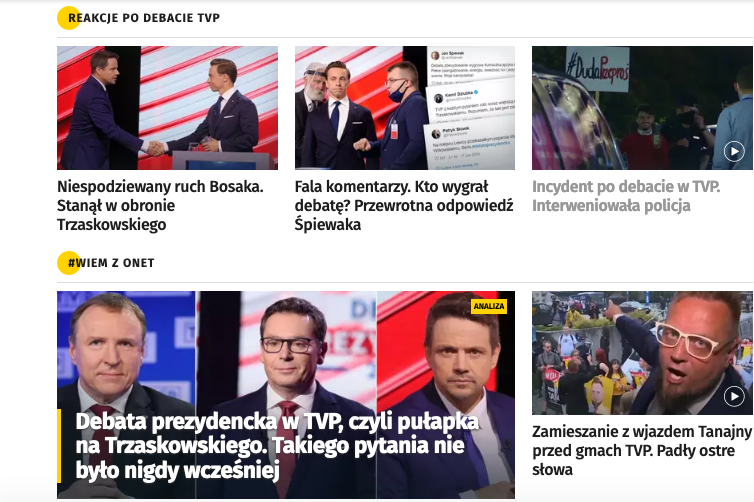The width and height of the screenshot is (754, 502).
Task: Click the three-portrait debate analysis image
Action: click(286, 395)
